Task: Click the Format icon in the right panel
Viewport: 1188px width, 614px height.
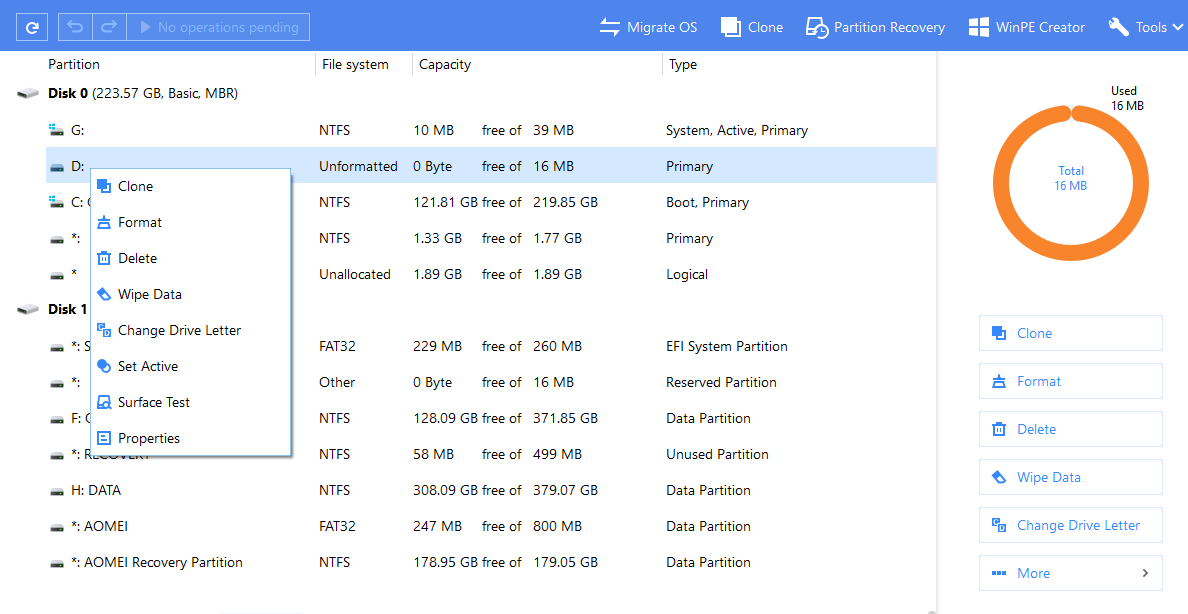Action: tap(999, 381)
